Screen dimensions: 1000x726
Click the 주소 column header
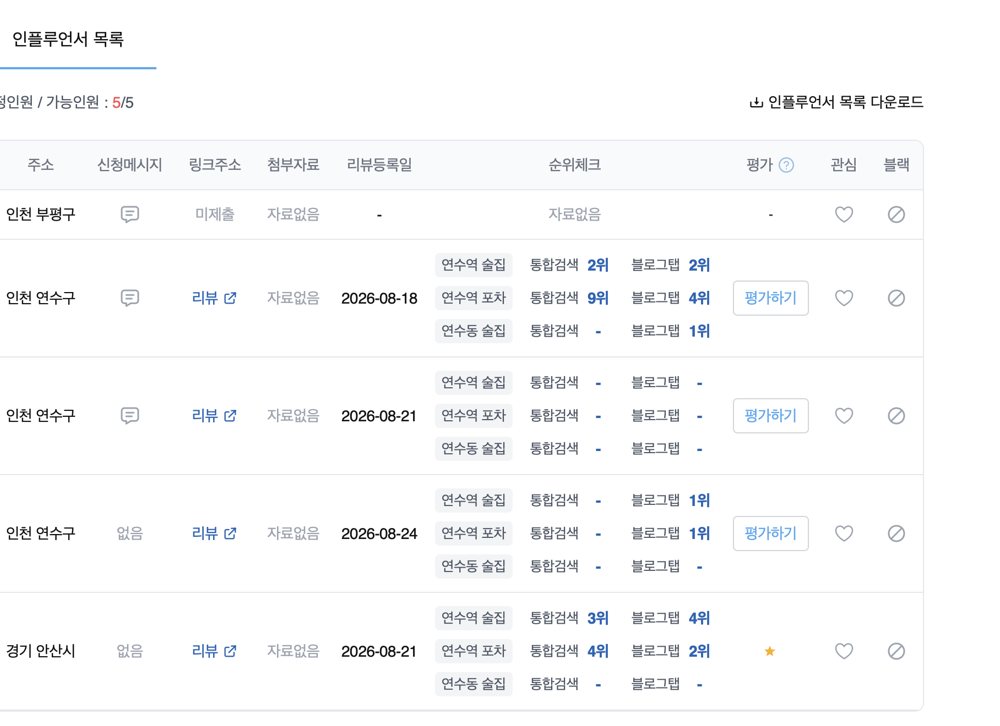[x=40, y=165]
